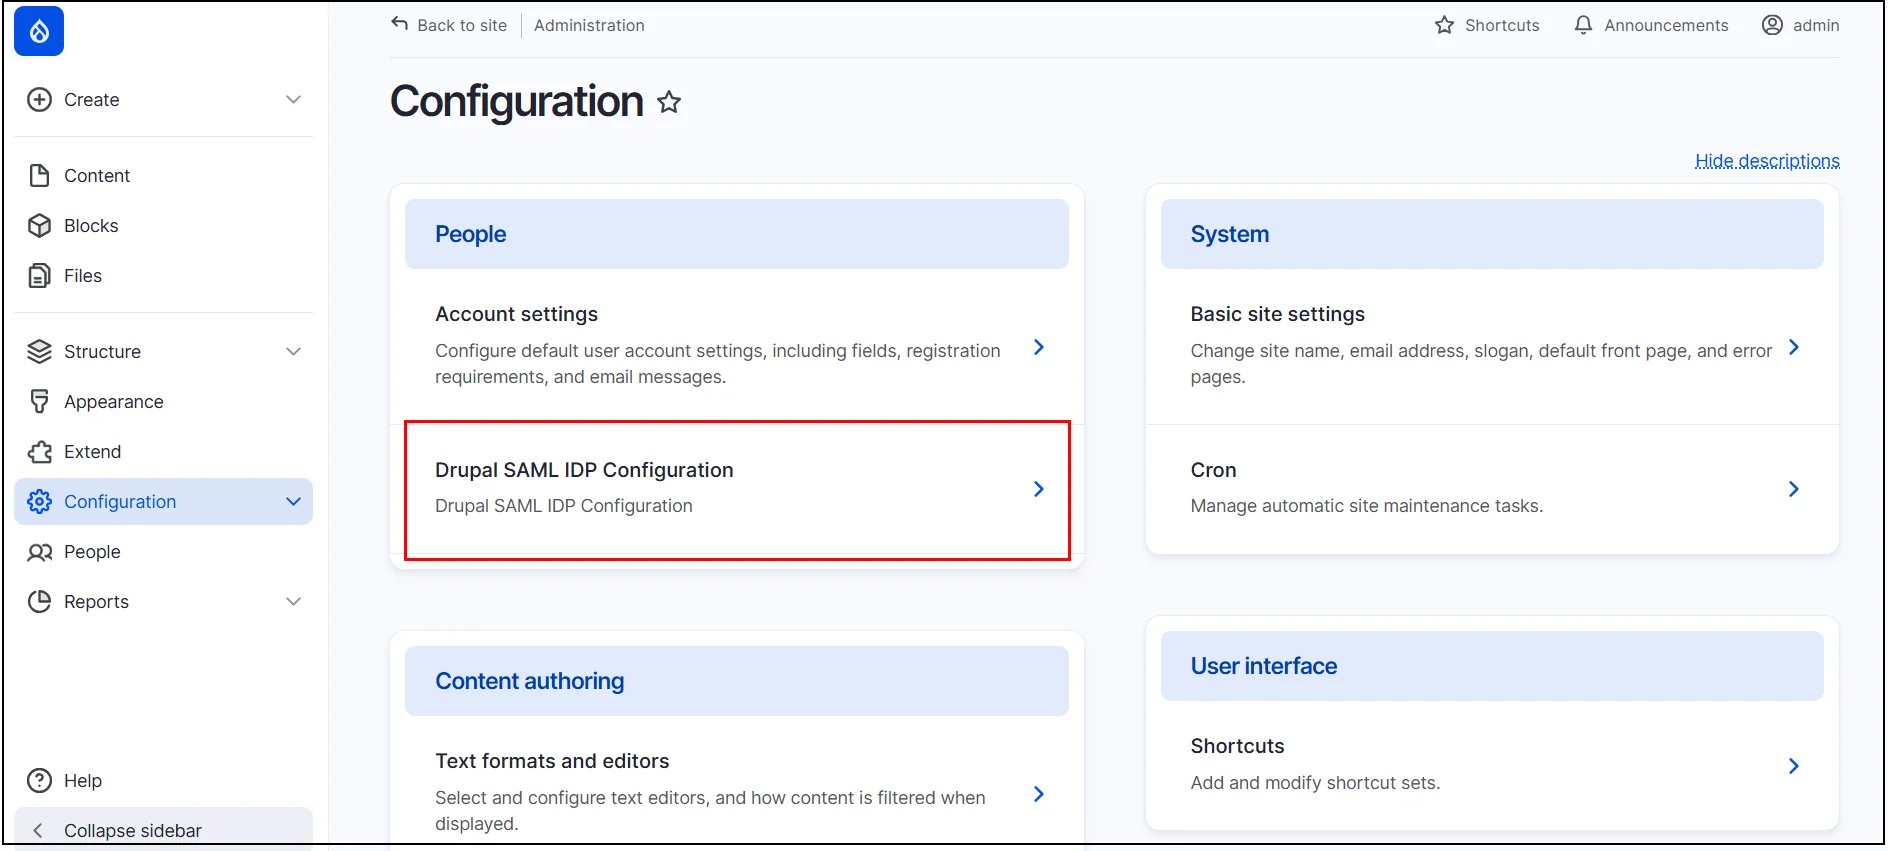
Task: Click the Help label in sidebar
Action: click(83, 781)
